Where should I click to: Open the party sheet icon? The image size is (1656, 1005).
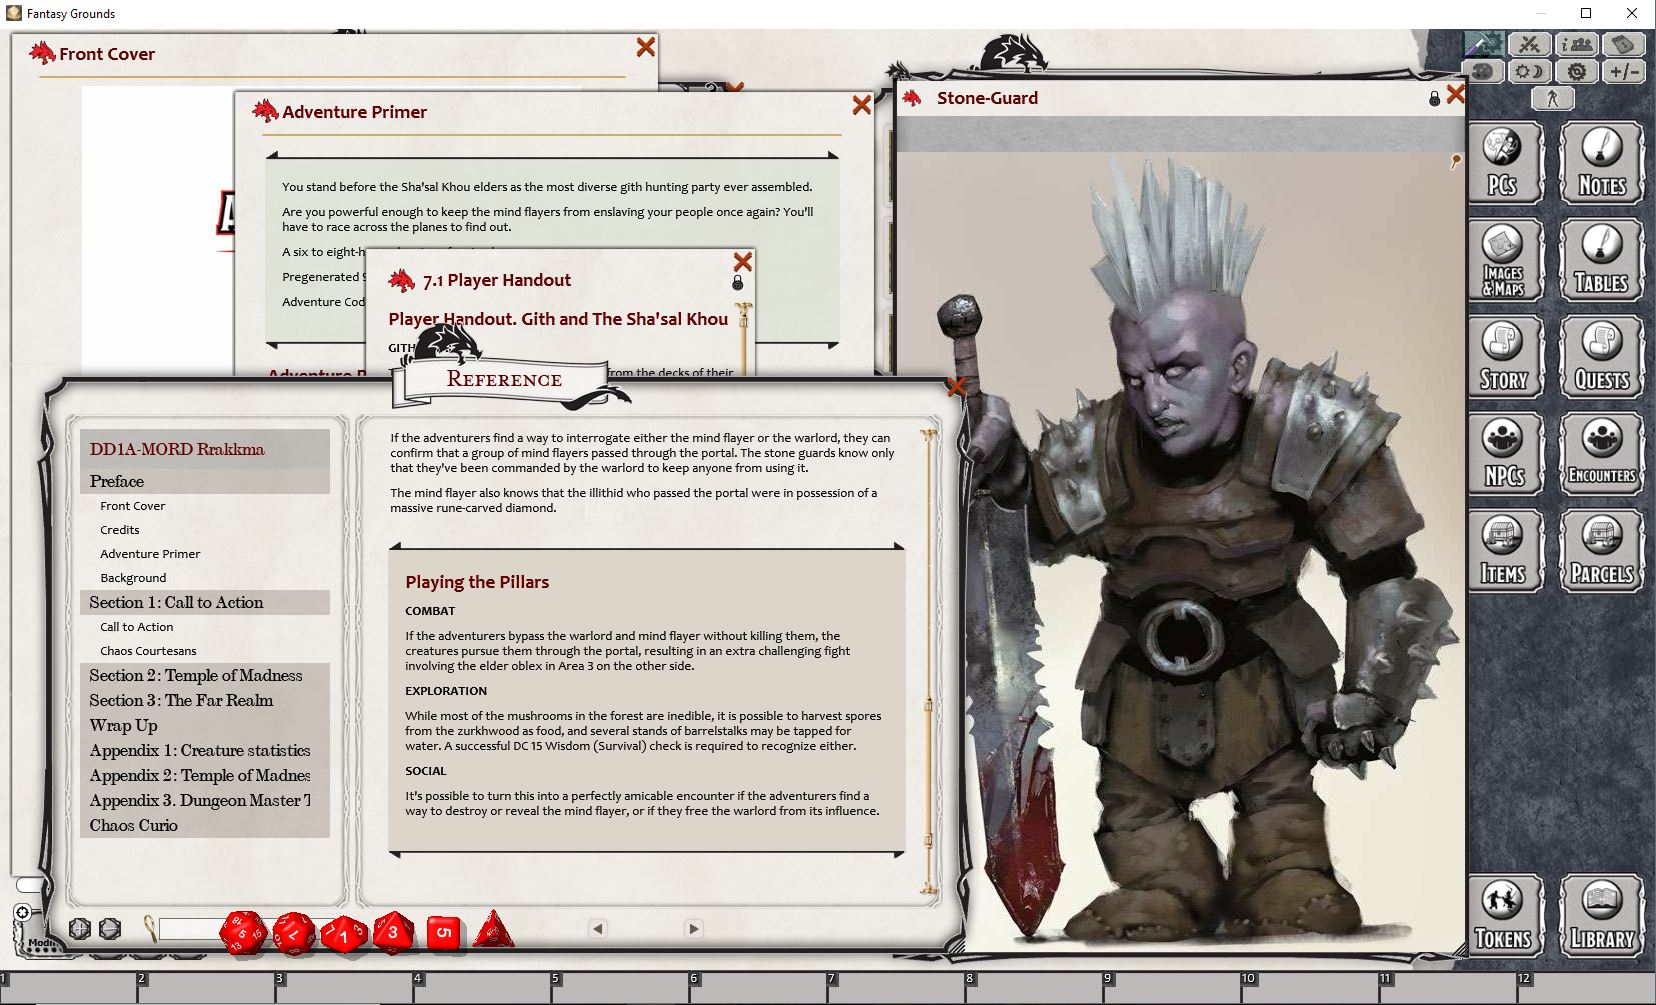1577,45
